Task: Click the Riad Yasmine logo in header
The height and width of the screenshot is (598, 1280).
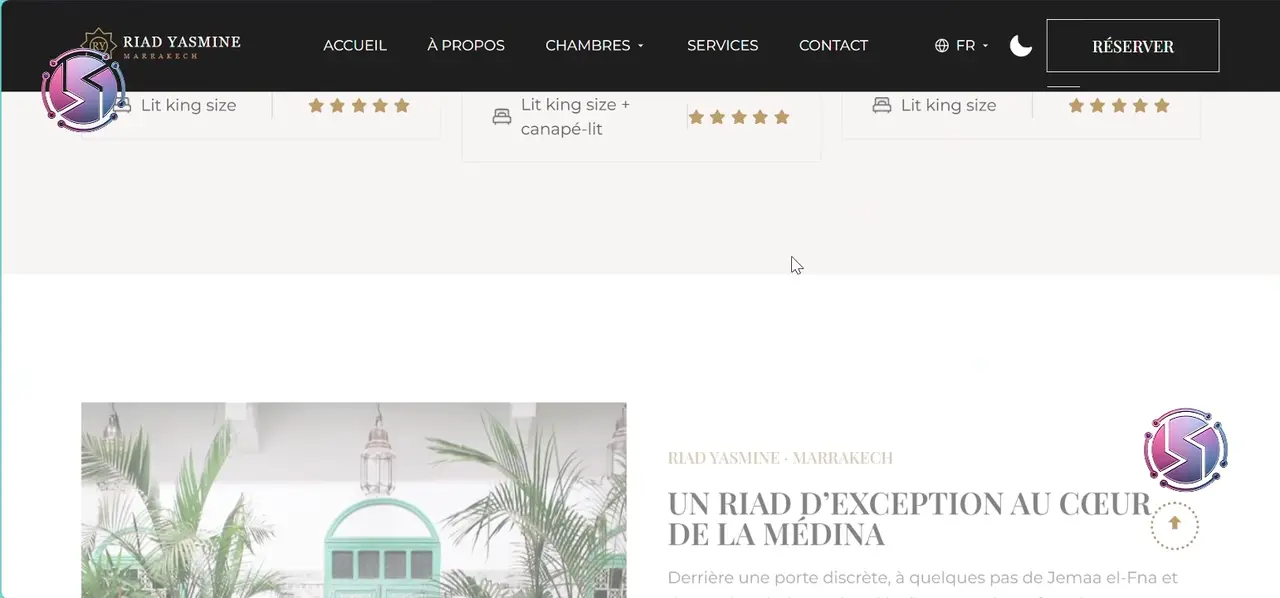Action: 161,45
